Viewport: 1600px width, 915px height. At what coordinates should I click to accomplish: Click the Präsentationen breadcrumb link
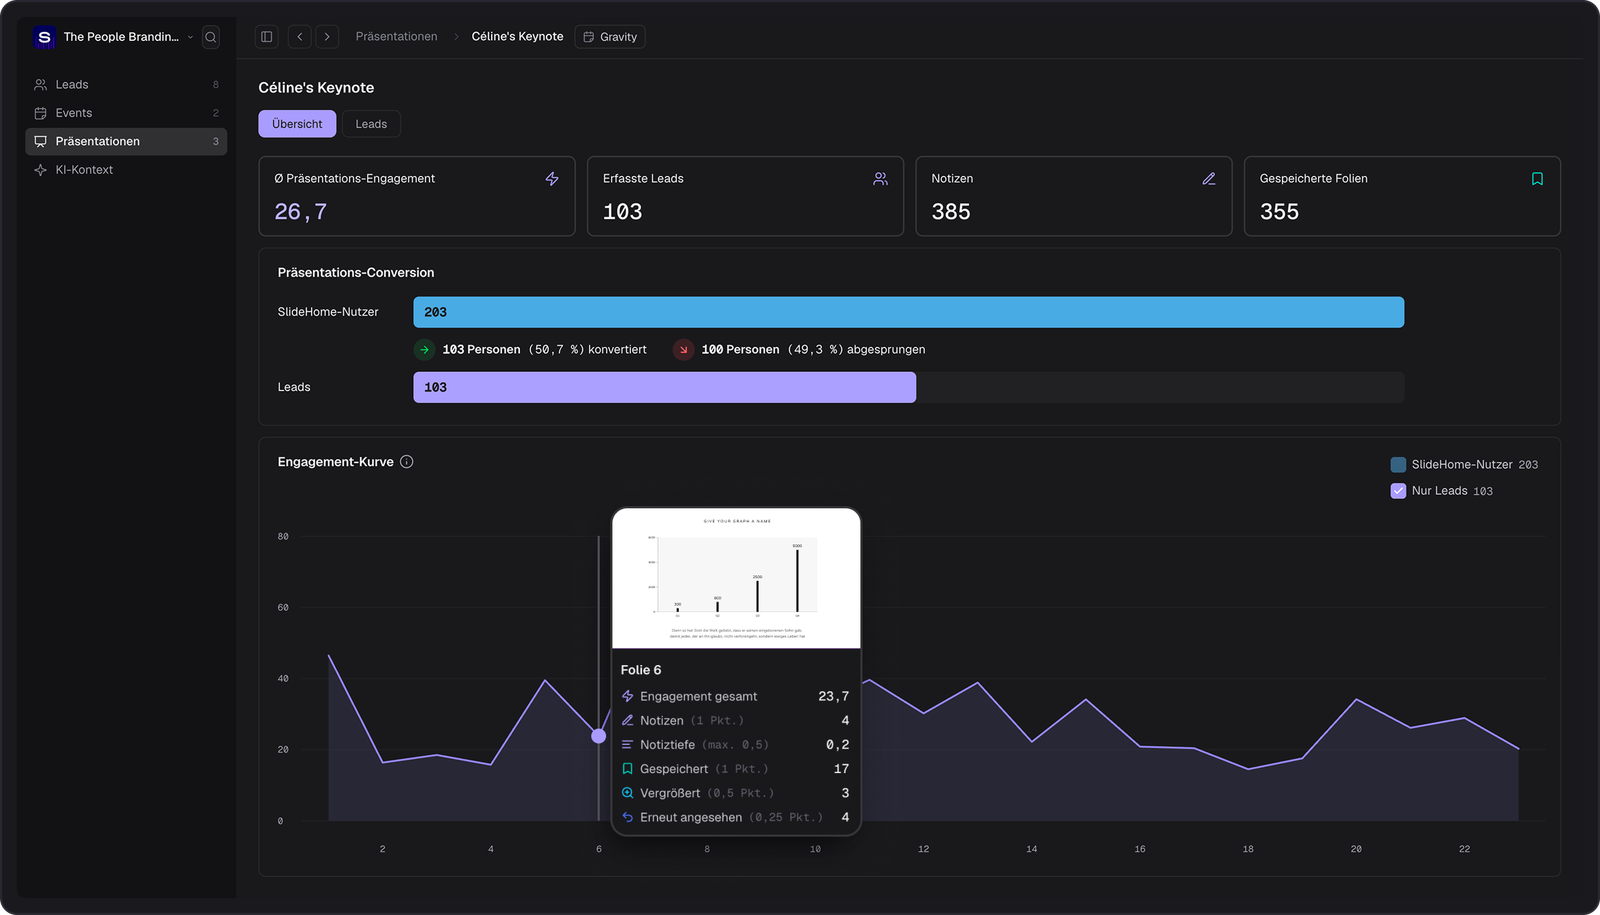point(396,37)
